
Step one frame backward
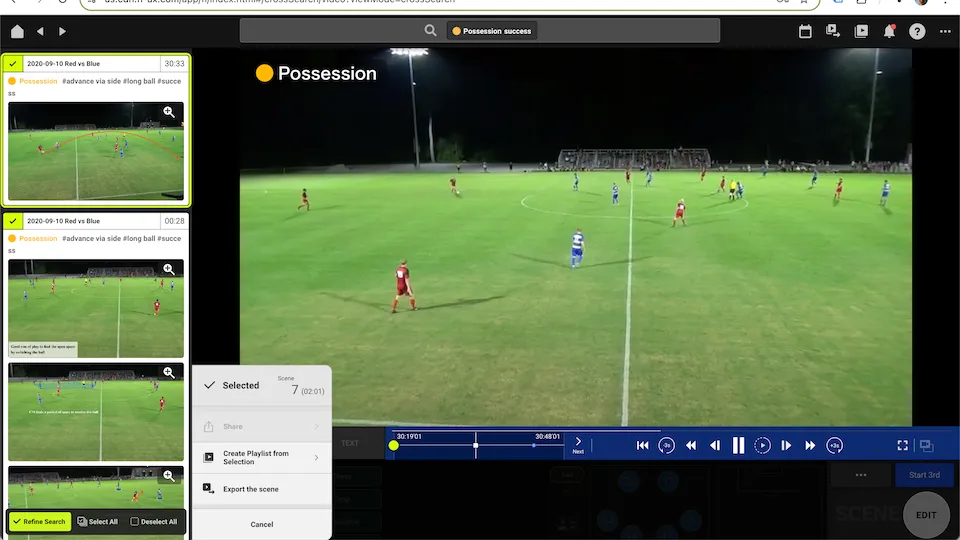tap(714, 446)
